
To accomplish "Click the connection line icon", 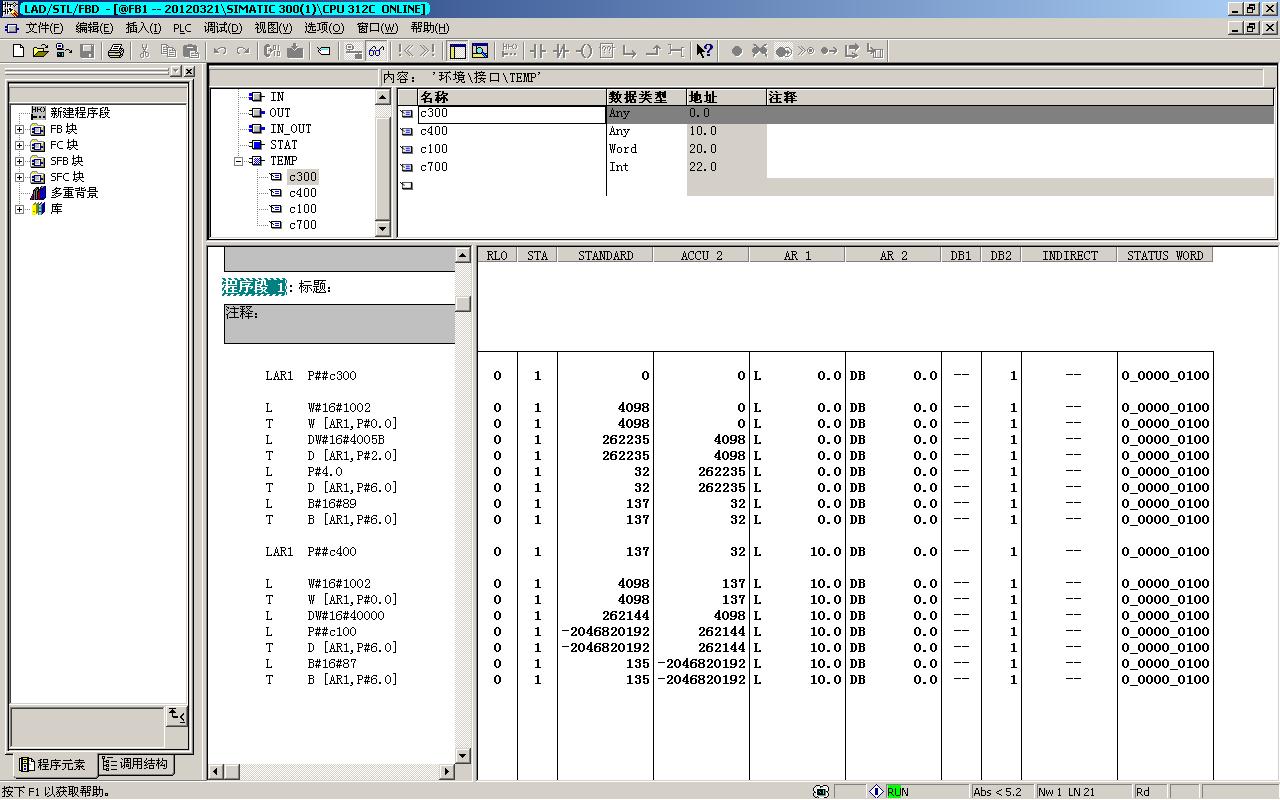I will coord(676,51).
